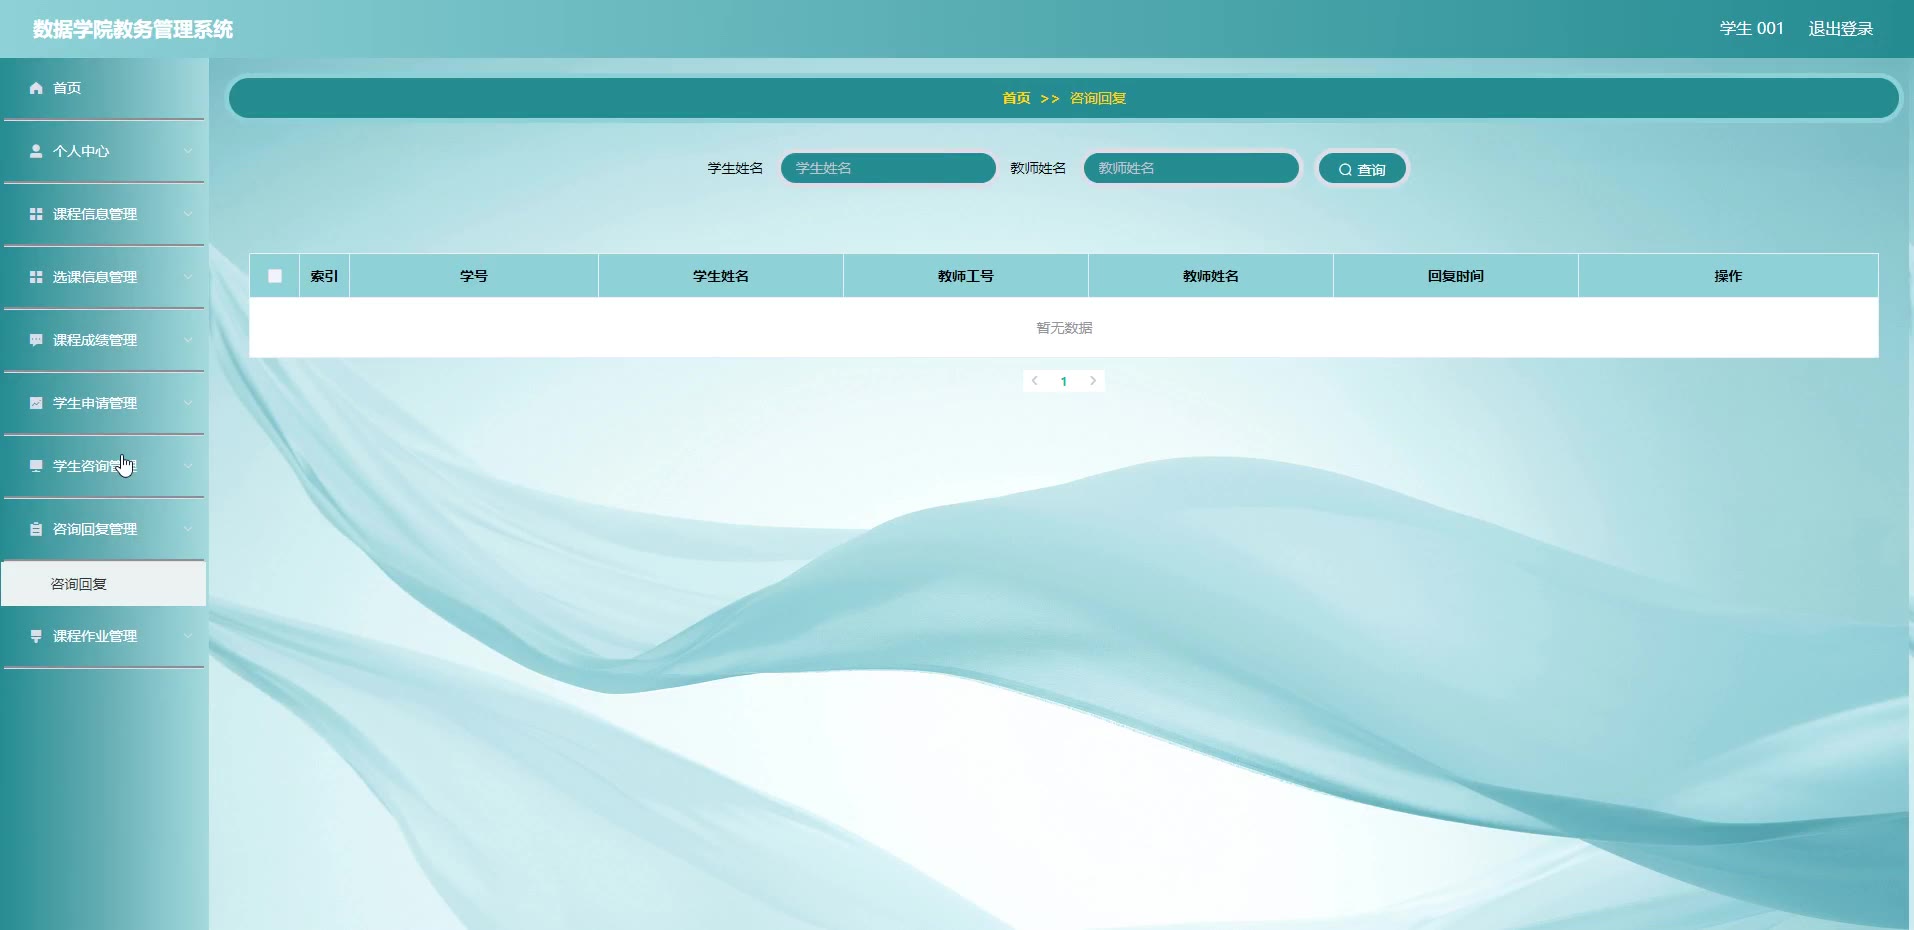Screen dimensions: 1914x930
Task: Click the 数据学院教务管理系统 title
Action: click(133, 29)
